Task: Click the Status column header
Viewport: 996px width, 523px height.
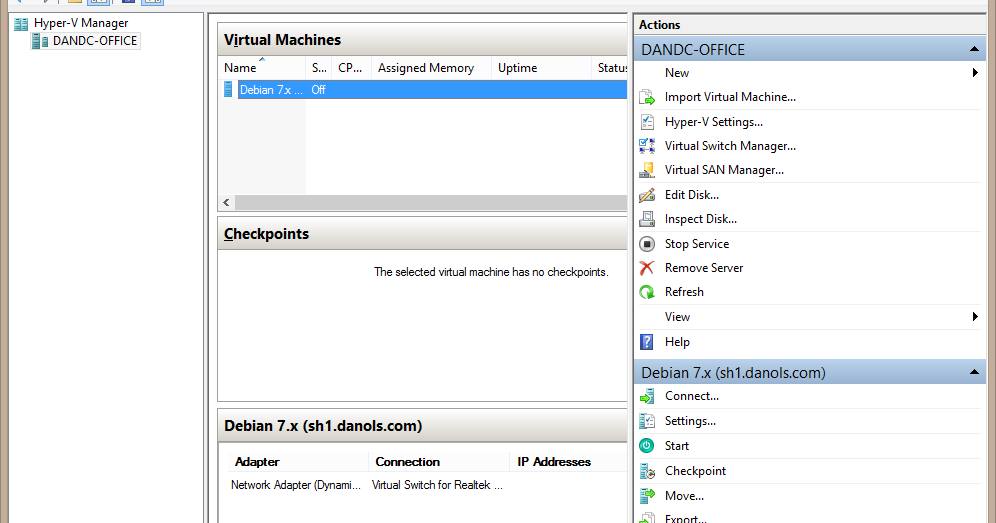Action: [610, 68]
